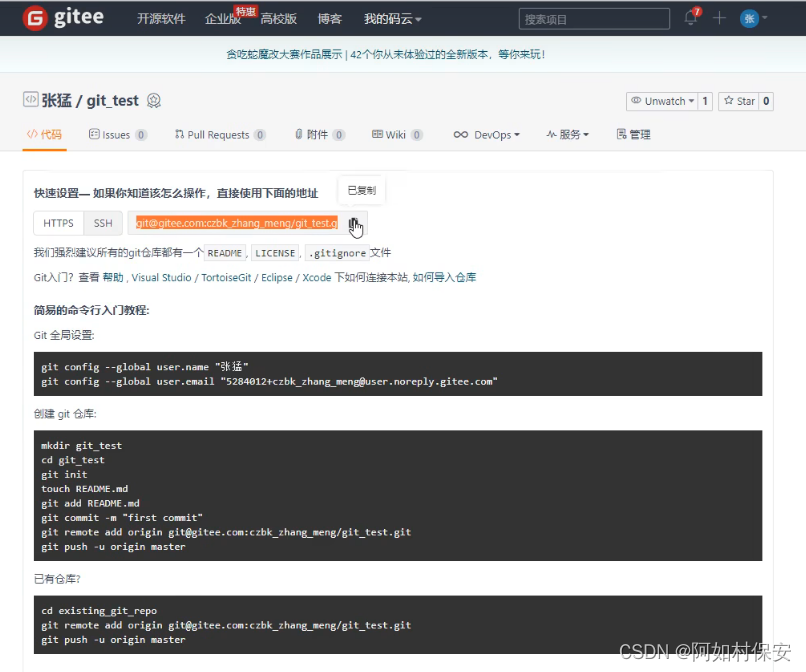Click the repository settings gear next to git_test
The height and width of the screenshot is (672, 806).
(x=153, y=99)
